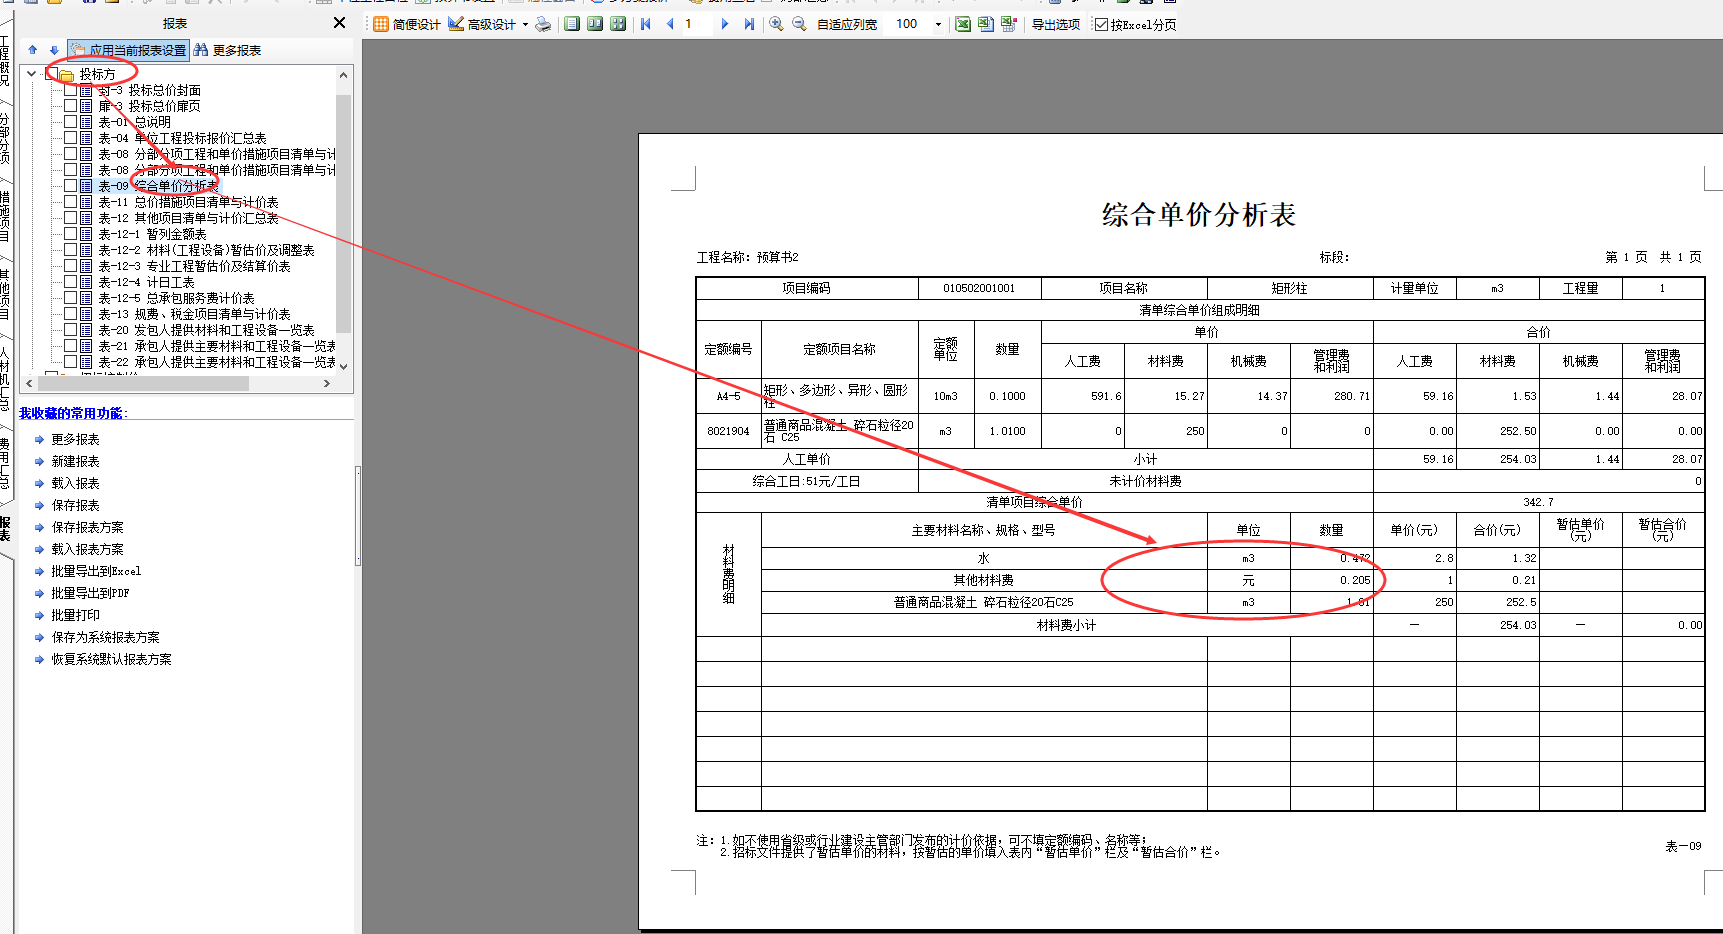Collapse the 投标方 tree node
1723x934 pixels.
[32, 74]
